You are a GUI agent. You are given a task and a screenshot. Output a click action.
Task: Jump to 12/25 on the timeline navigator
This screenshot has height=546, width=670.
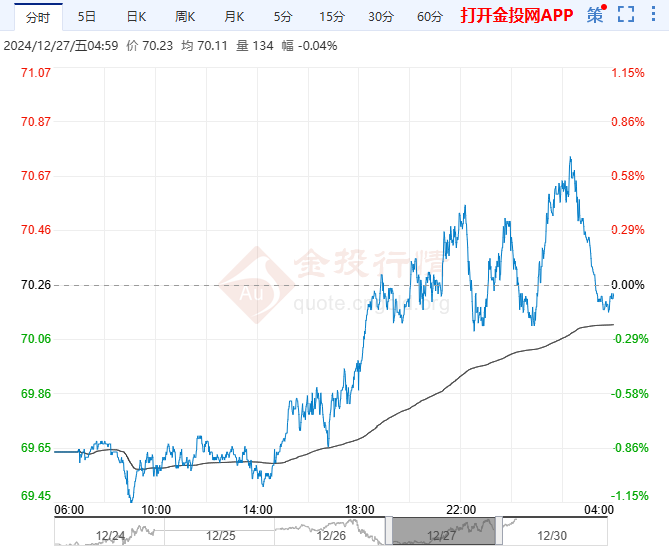click(219, 536)
